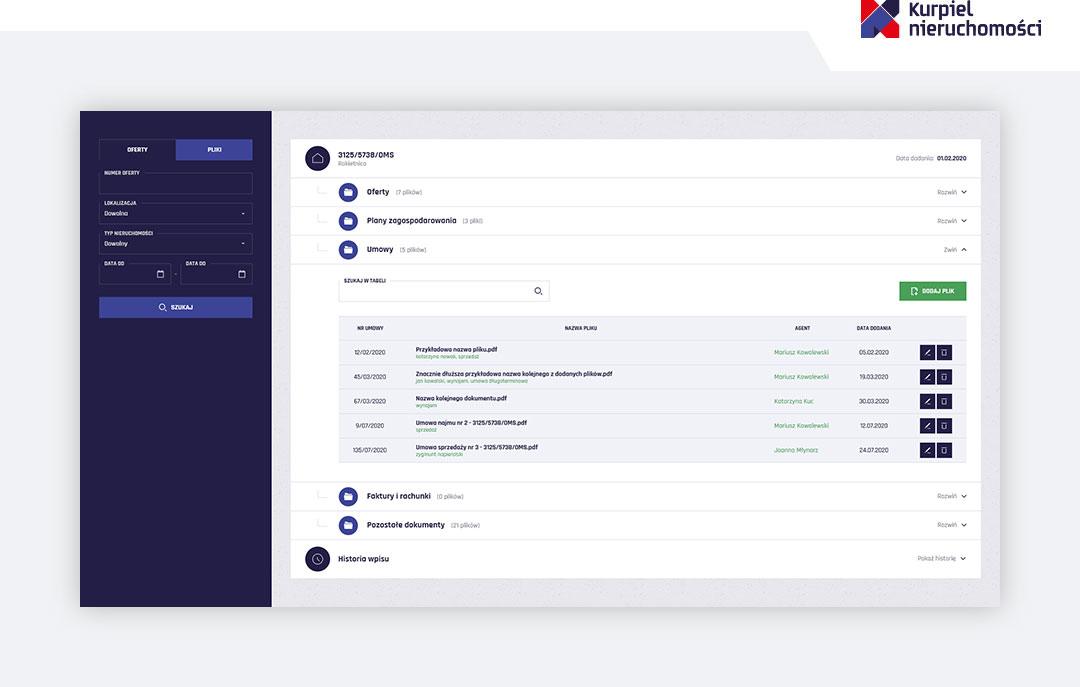
Task: Click the Numer oferty input field
Action: (x=175, y=184)
